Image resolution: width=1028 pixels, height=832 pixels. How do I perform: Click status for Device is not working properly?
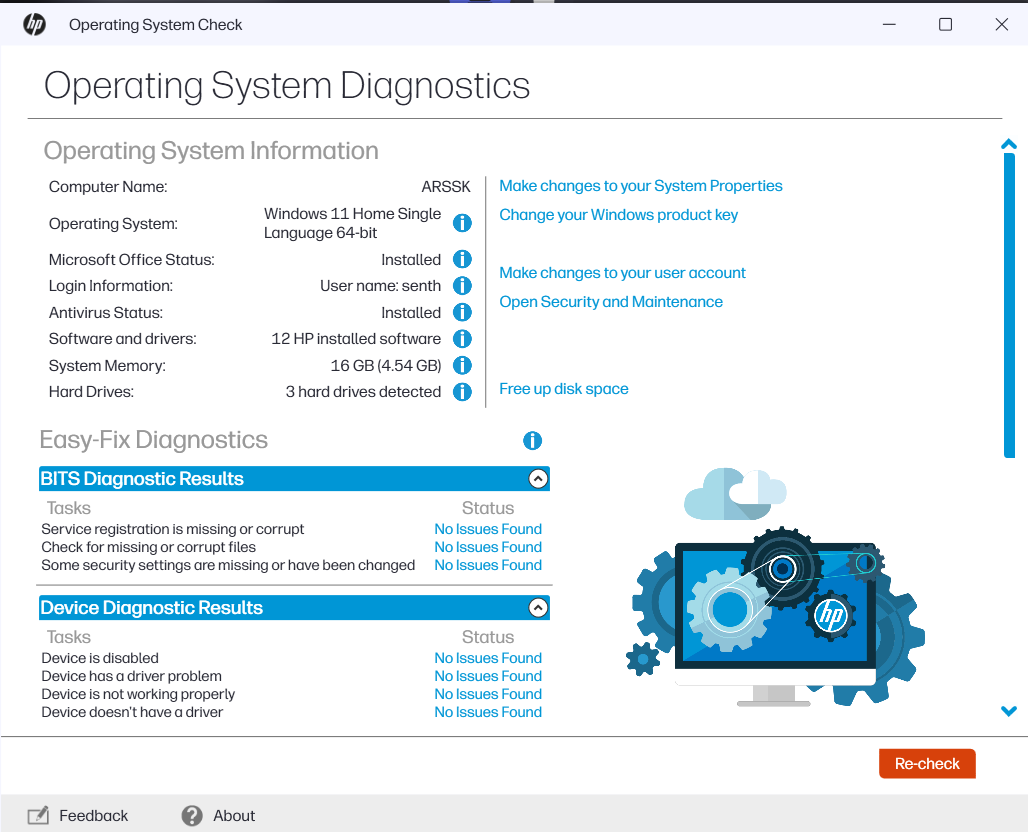coord(488,694)
